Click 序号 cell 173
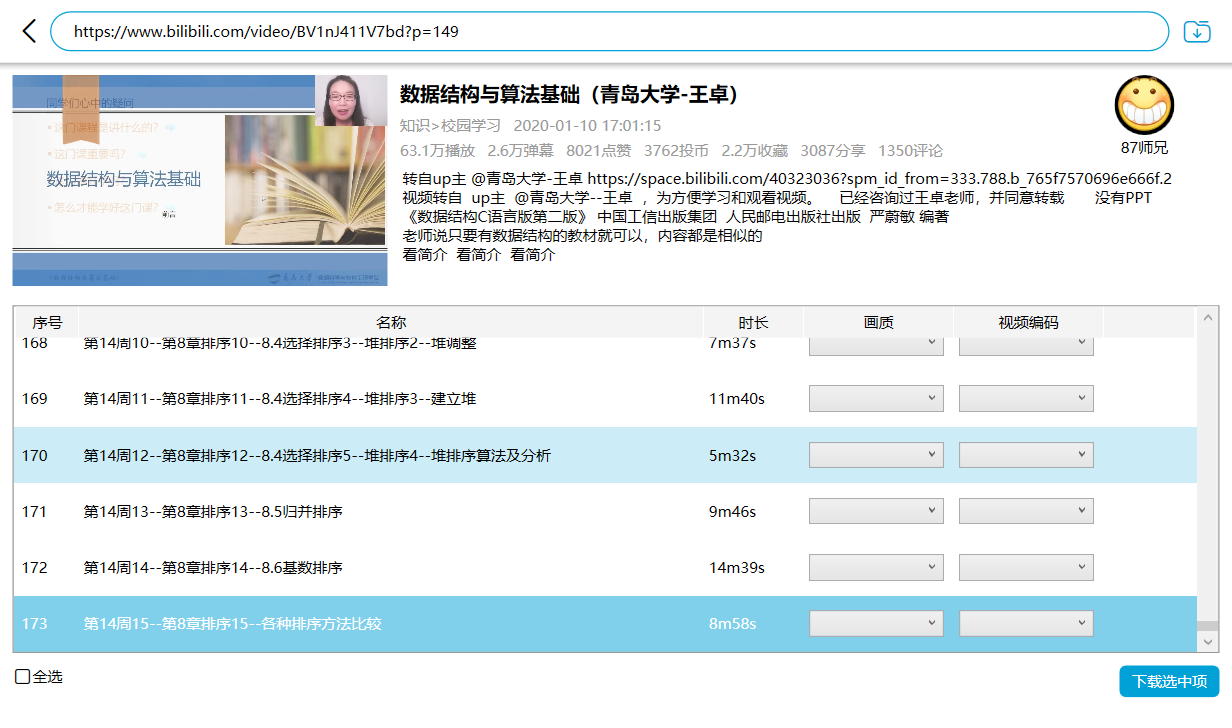This screenshot has width=1232, height=728. pos(35,623)
